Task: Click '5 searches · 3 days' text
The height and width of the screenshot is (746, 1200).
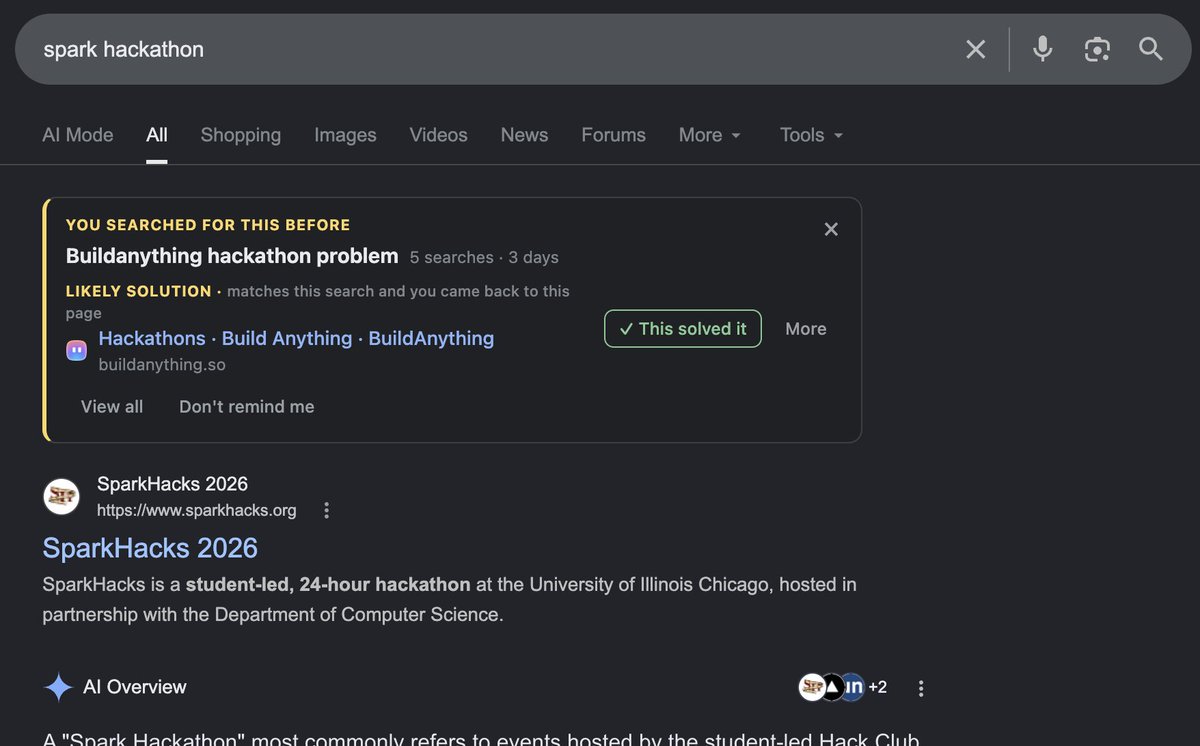Action: click(484, 257)
